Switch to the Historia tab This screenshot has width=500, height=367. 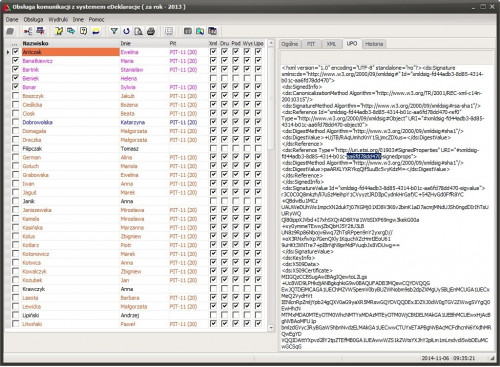[x=374, y=44]
